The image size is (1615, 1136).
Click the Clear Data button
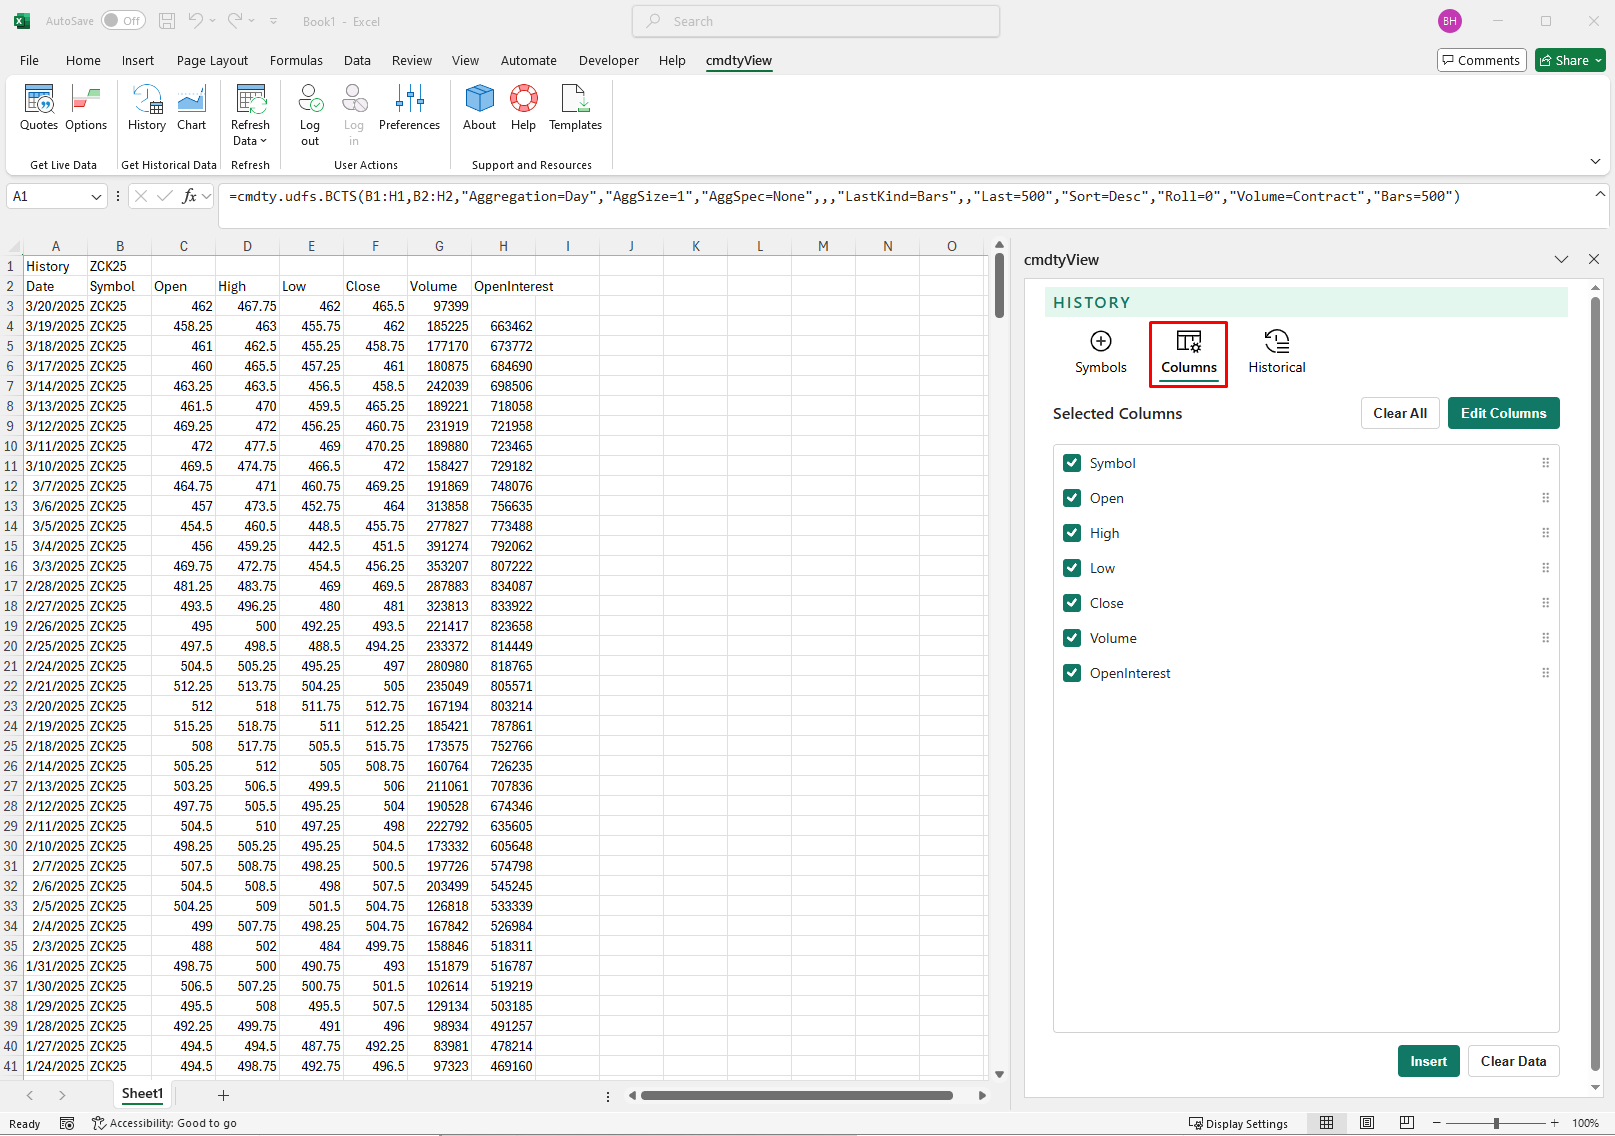[1513, 1061]
